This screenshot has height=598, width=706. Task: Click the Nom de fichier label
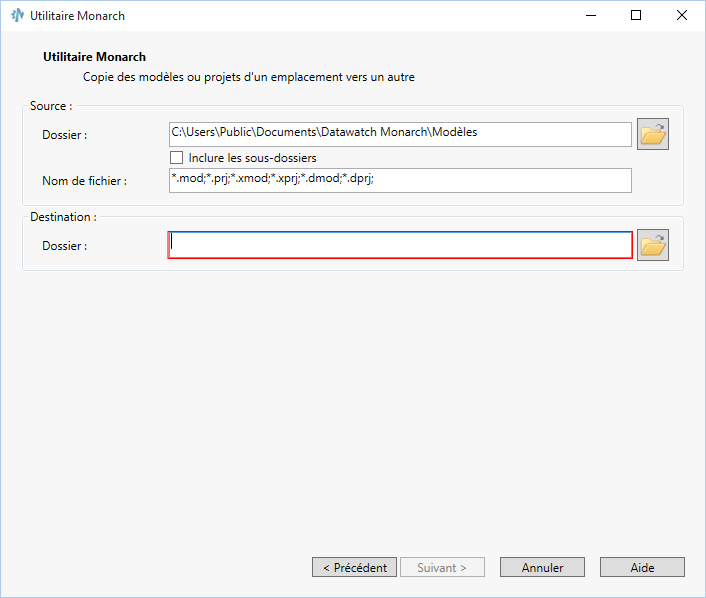click(x=84, y=181)
